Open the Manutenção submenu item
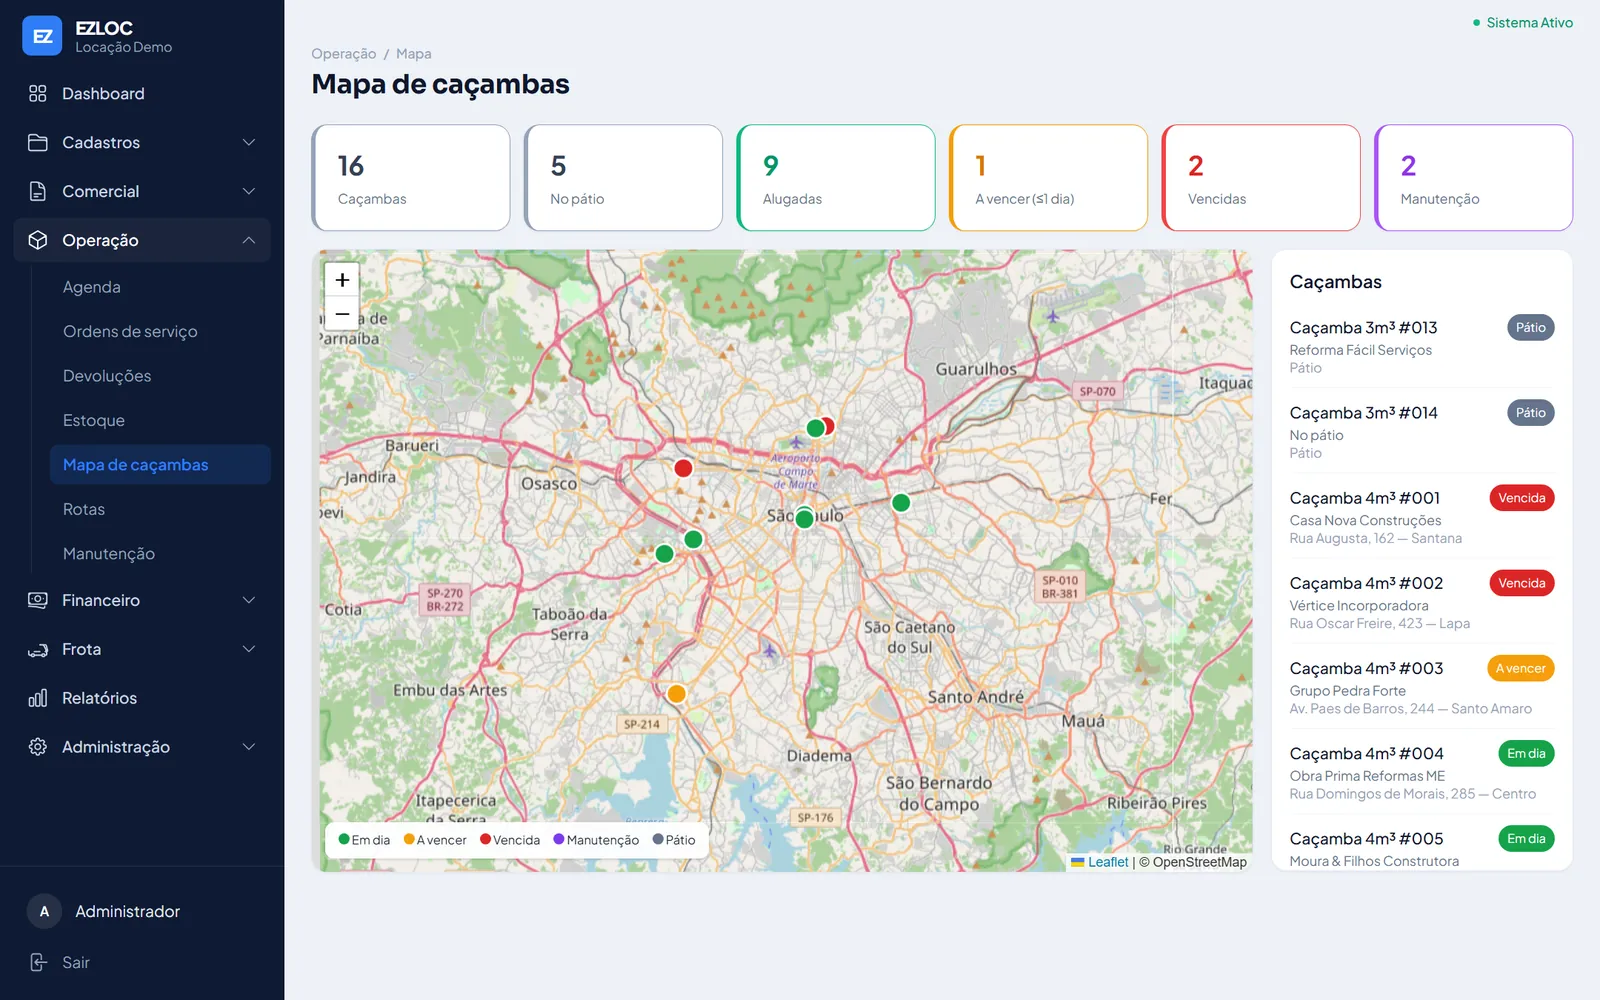The width and height of the screenshot is (1600, 1000). coord(160,554)
